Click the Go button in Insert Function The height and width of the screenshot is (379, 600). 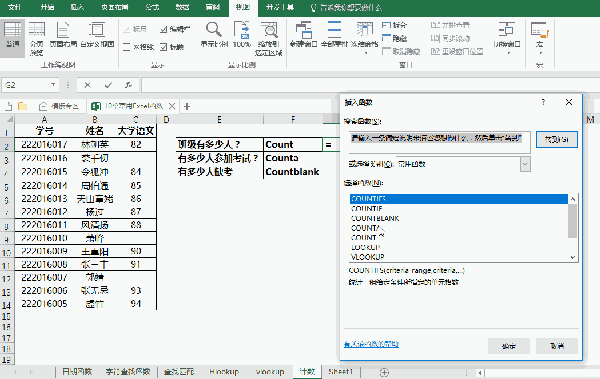(557, 139)
